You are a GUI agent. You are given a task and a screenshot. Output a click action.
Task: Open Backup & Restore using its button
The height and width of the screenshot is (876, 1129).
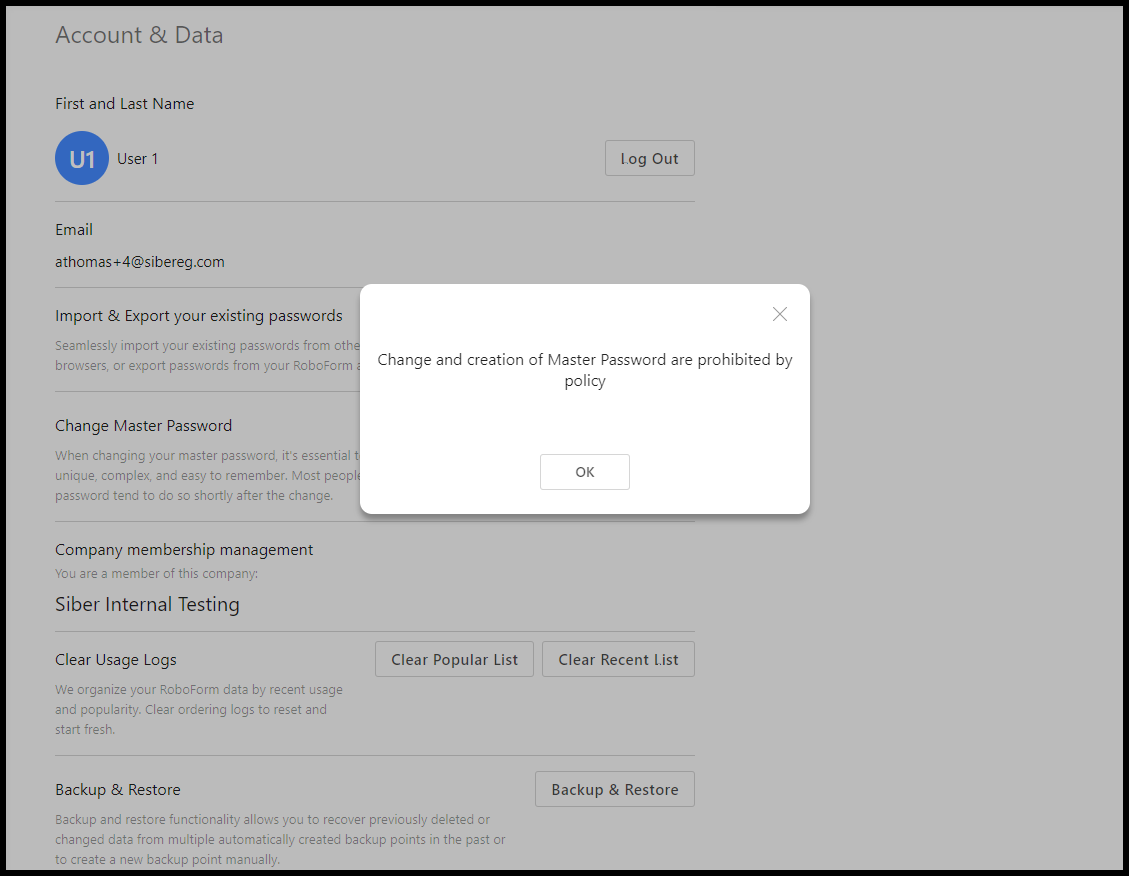coord(614,789)
